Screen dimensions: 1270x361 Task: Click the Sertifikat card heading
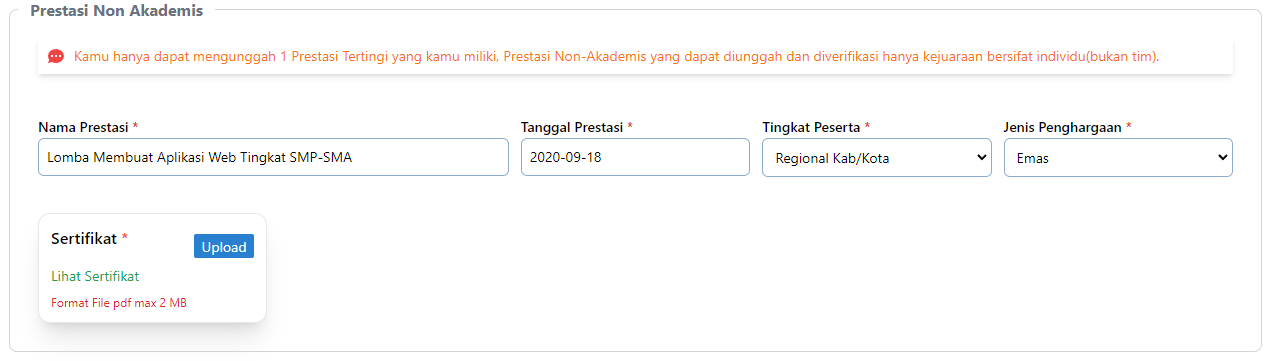pyautogui.click(x=84, y=238)
